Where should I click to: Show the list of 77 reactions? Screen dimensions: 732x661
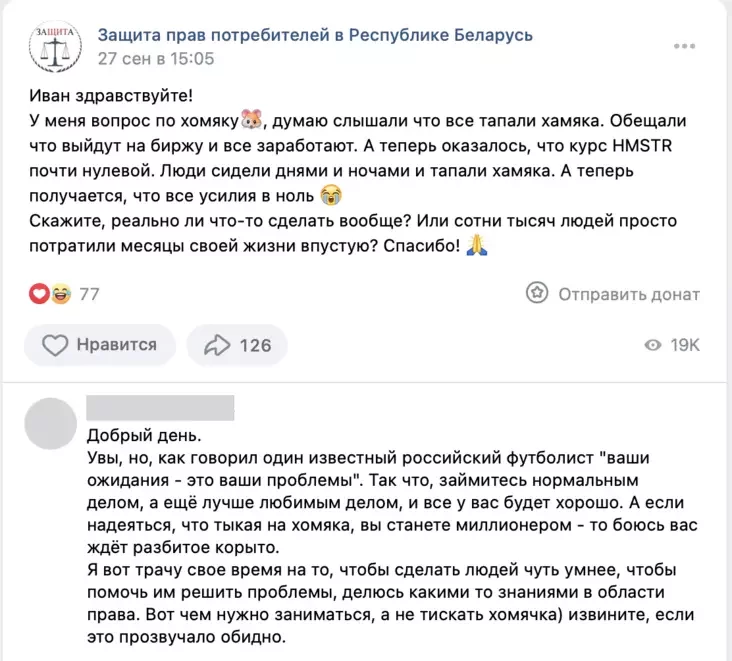point(89,294)
